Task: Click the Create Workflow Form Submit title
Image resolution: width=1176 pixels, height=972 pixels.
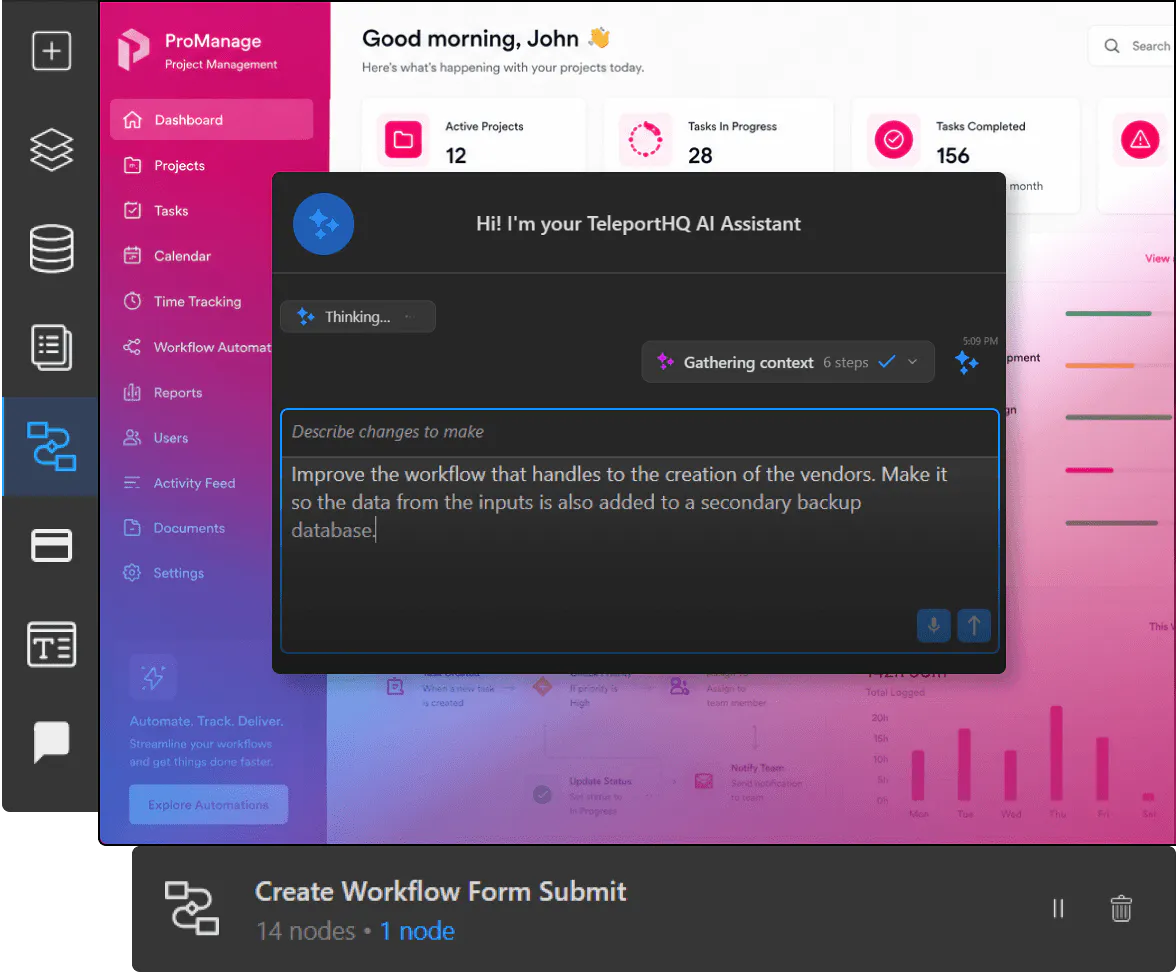Action: click(x=440, y=891)
